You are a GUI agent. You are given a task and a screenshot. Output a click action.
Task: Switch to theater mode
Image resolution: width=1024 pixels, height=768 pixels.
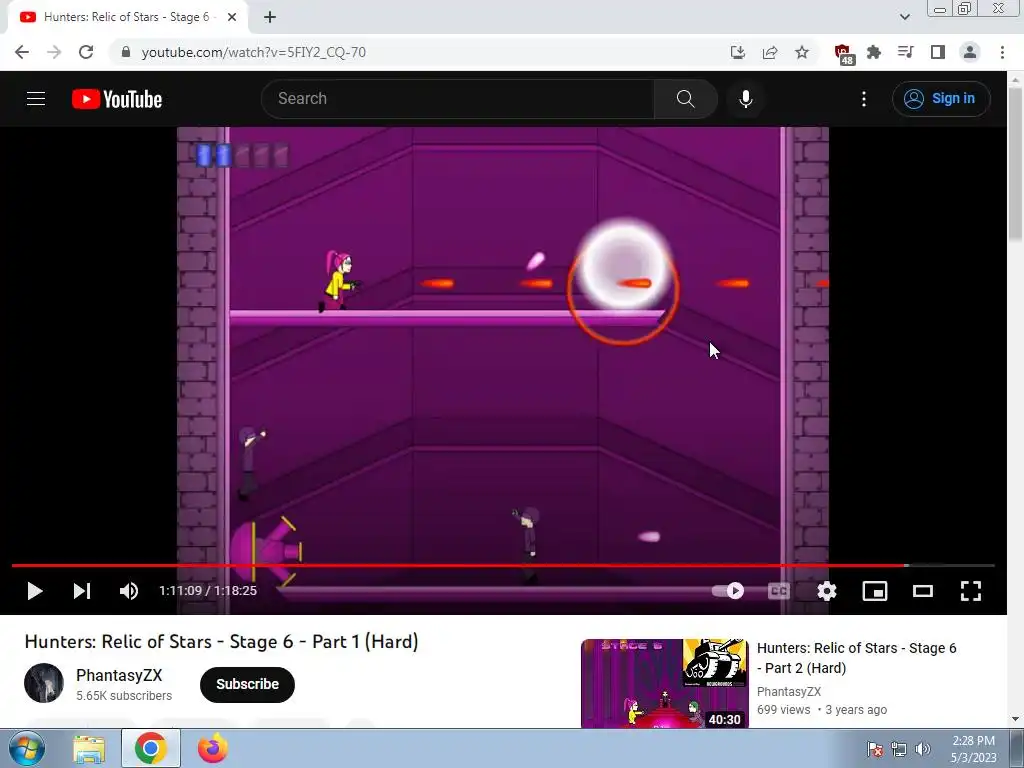923,591
